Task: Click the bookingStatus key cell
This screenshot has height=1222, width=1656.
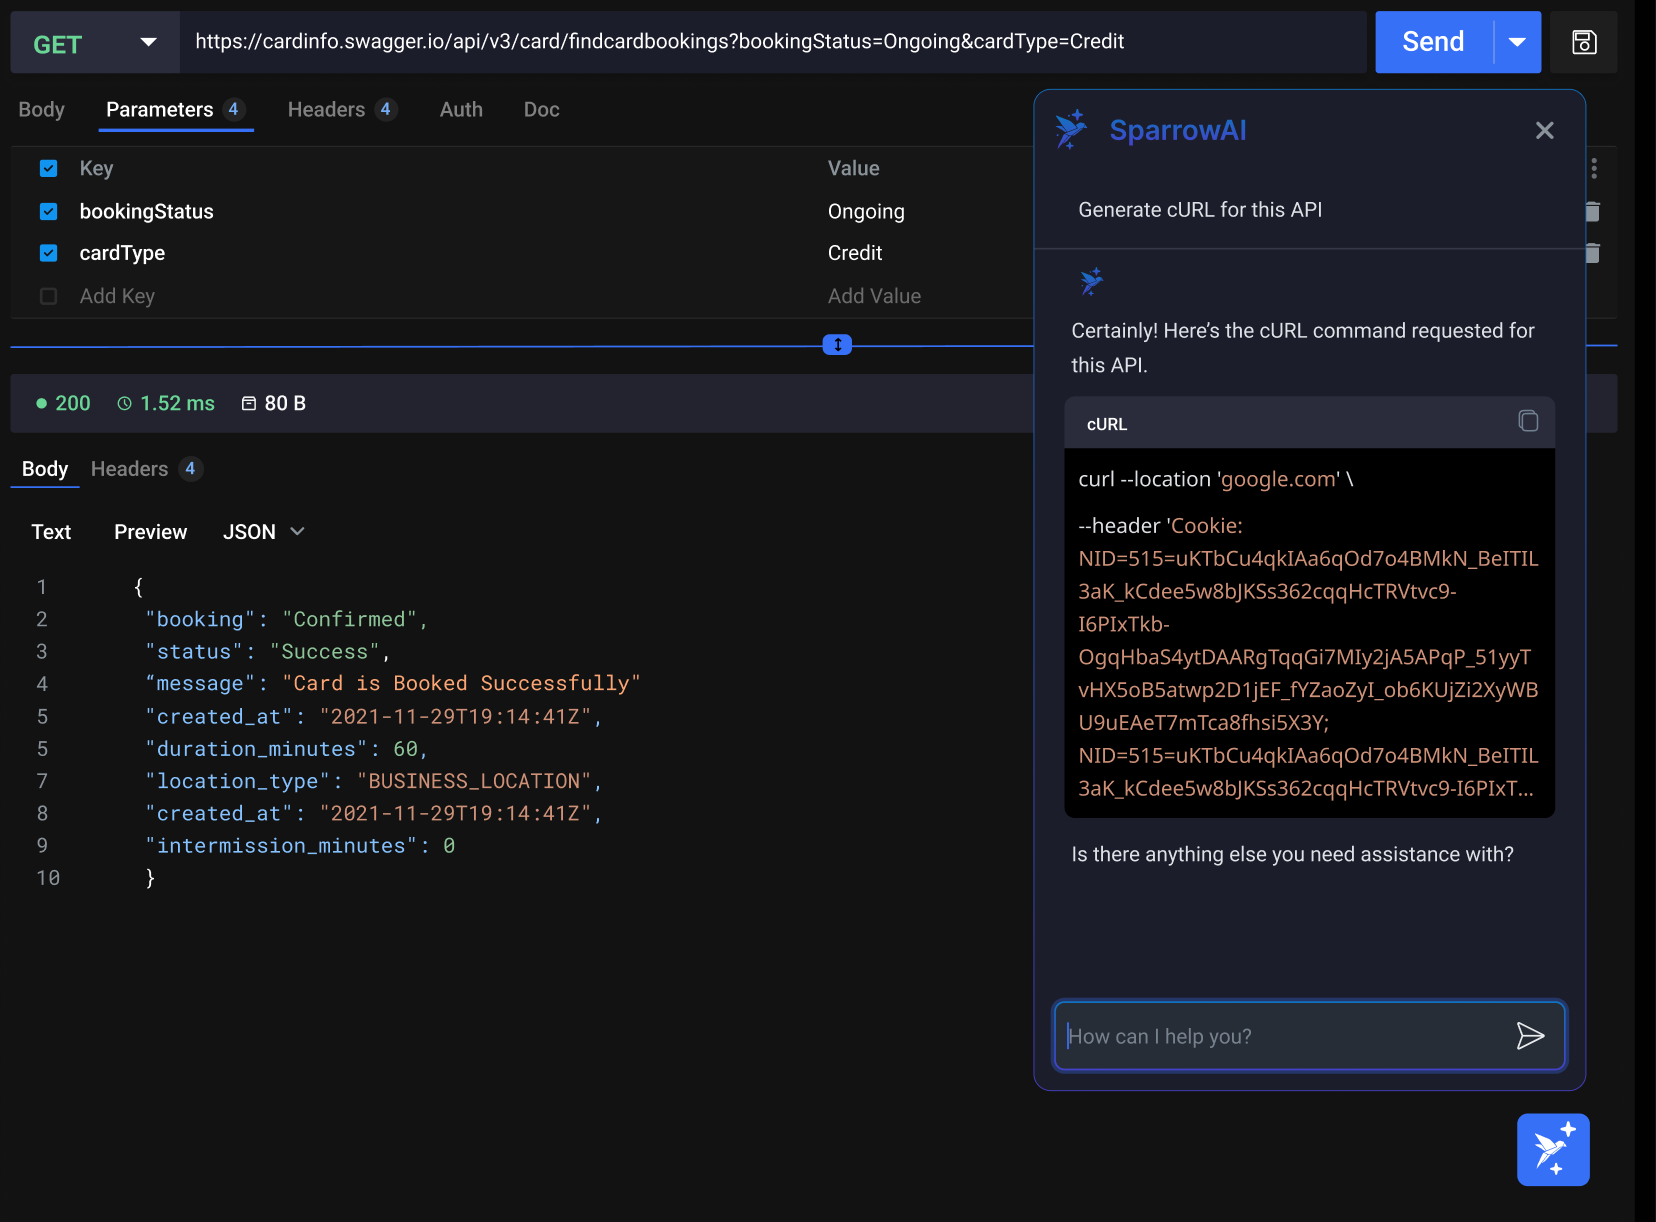Action: point(146,211)
